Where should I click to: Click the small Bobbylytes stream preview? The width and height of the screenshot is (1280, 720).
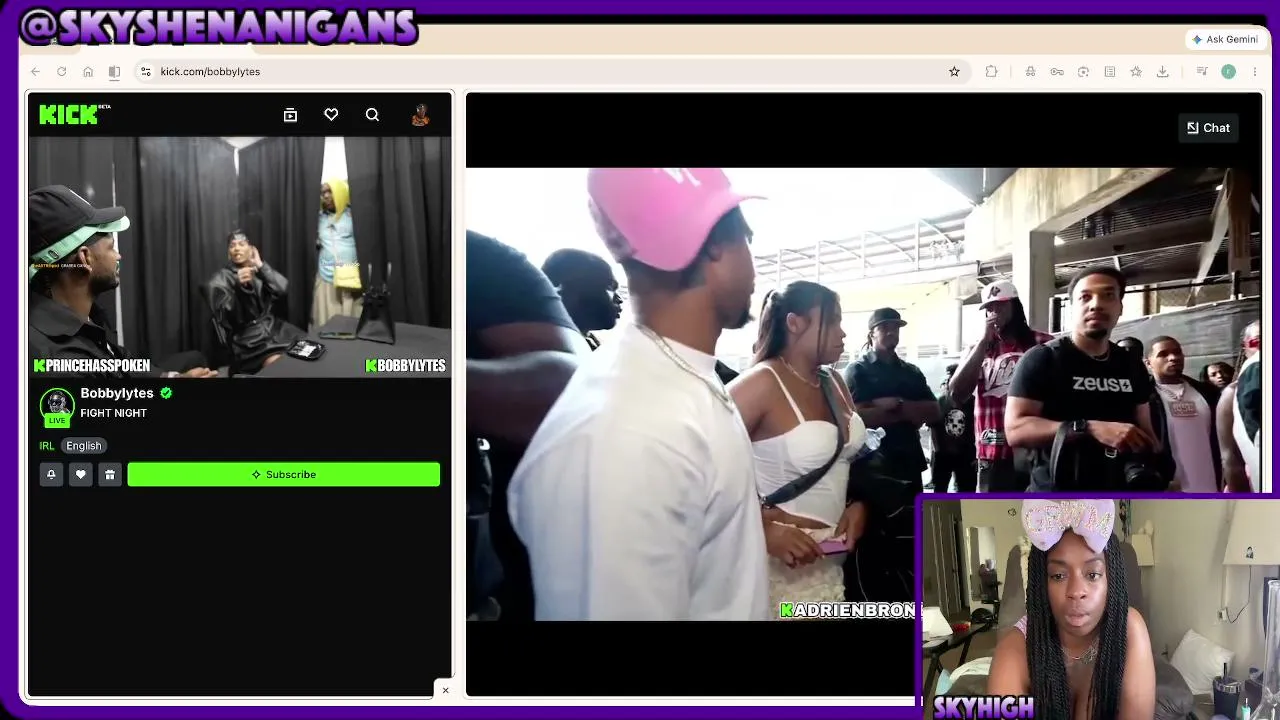(x=240, y=257)
